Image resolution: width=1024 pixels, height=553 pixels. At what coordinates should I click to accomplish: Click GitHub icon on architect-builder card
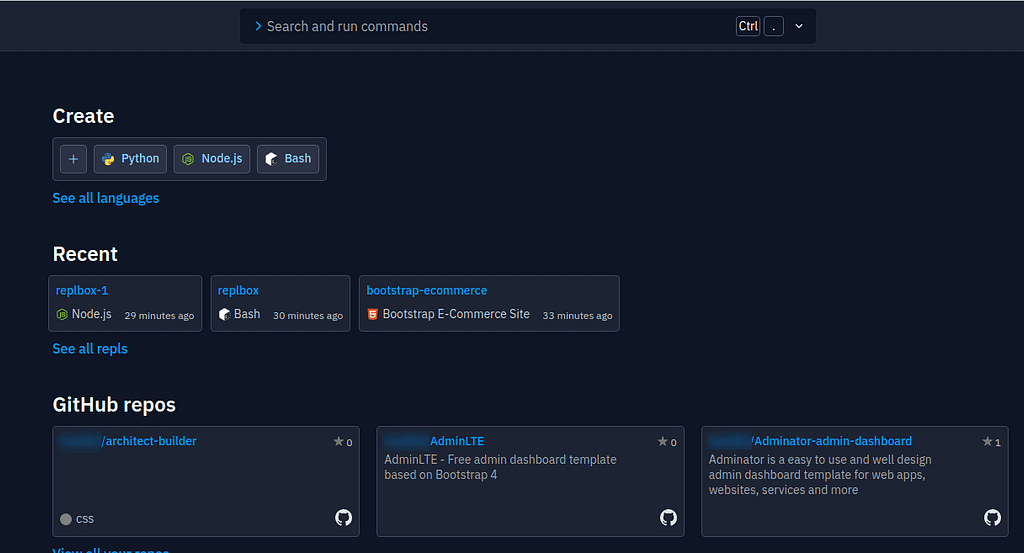(344, 518)
